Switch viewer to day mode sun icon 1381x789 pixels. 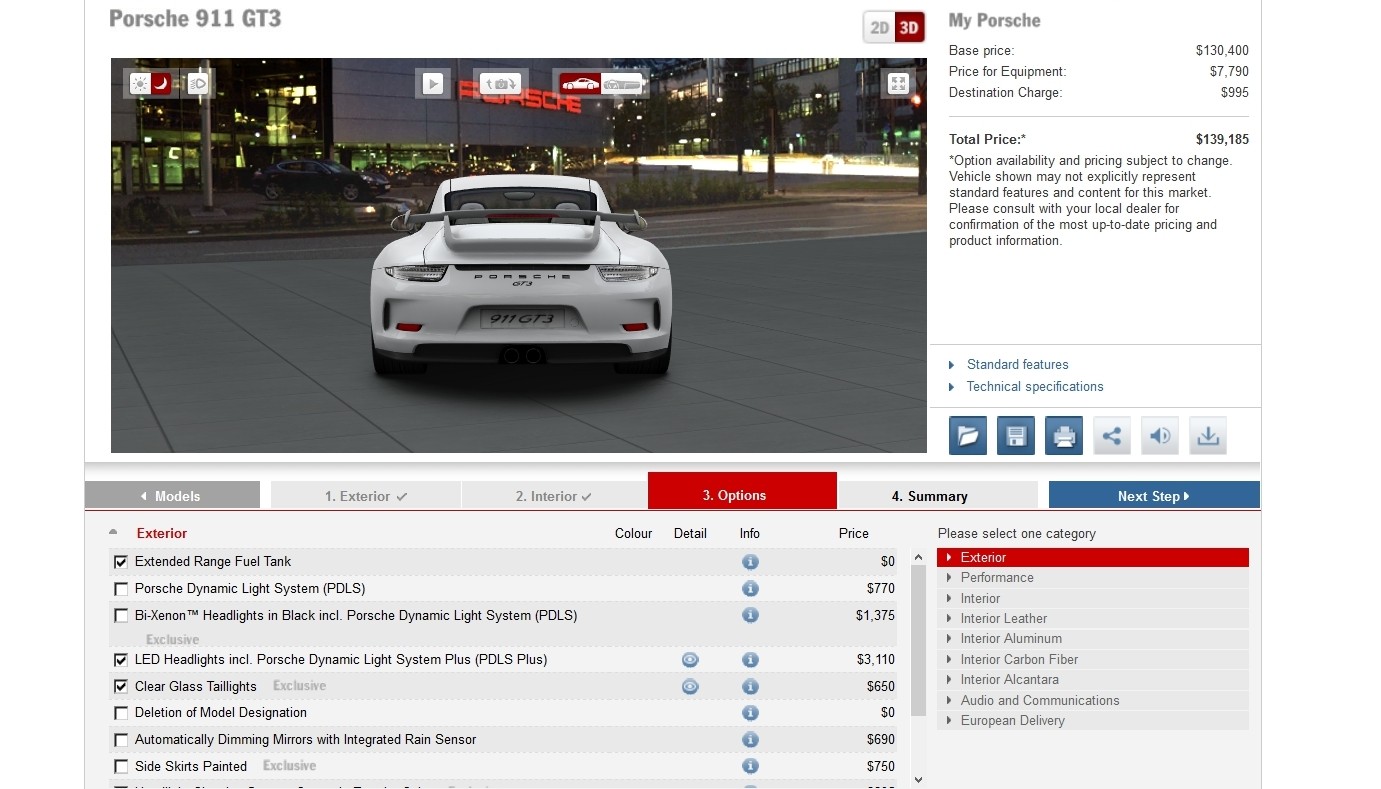(140, 84)
